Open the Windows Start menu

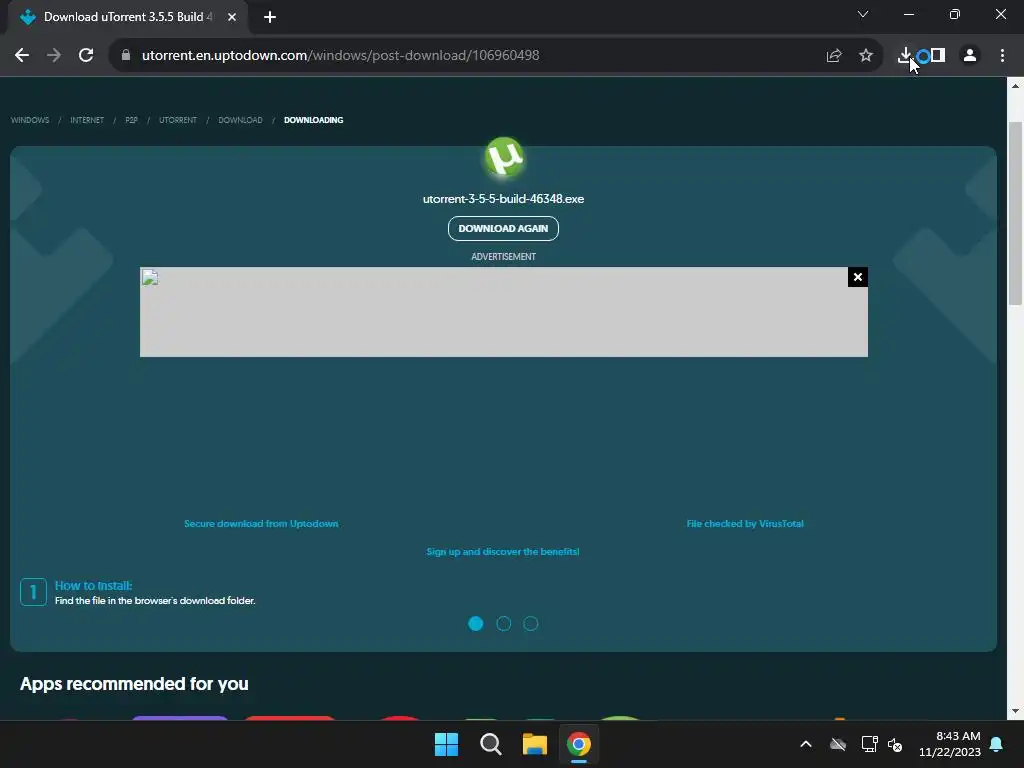[x=447, y=744]
